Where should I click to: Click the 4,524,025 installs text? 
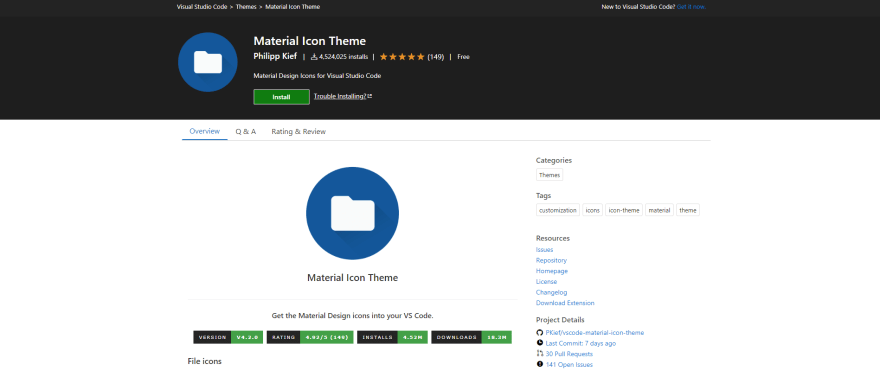tap(343, 57)
